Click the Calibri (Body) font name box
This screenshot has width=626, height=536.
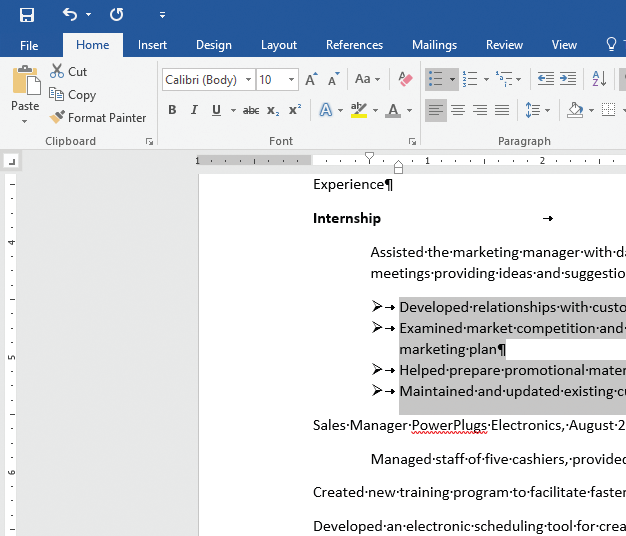click(x=203, y=80)
